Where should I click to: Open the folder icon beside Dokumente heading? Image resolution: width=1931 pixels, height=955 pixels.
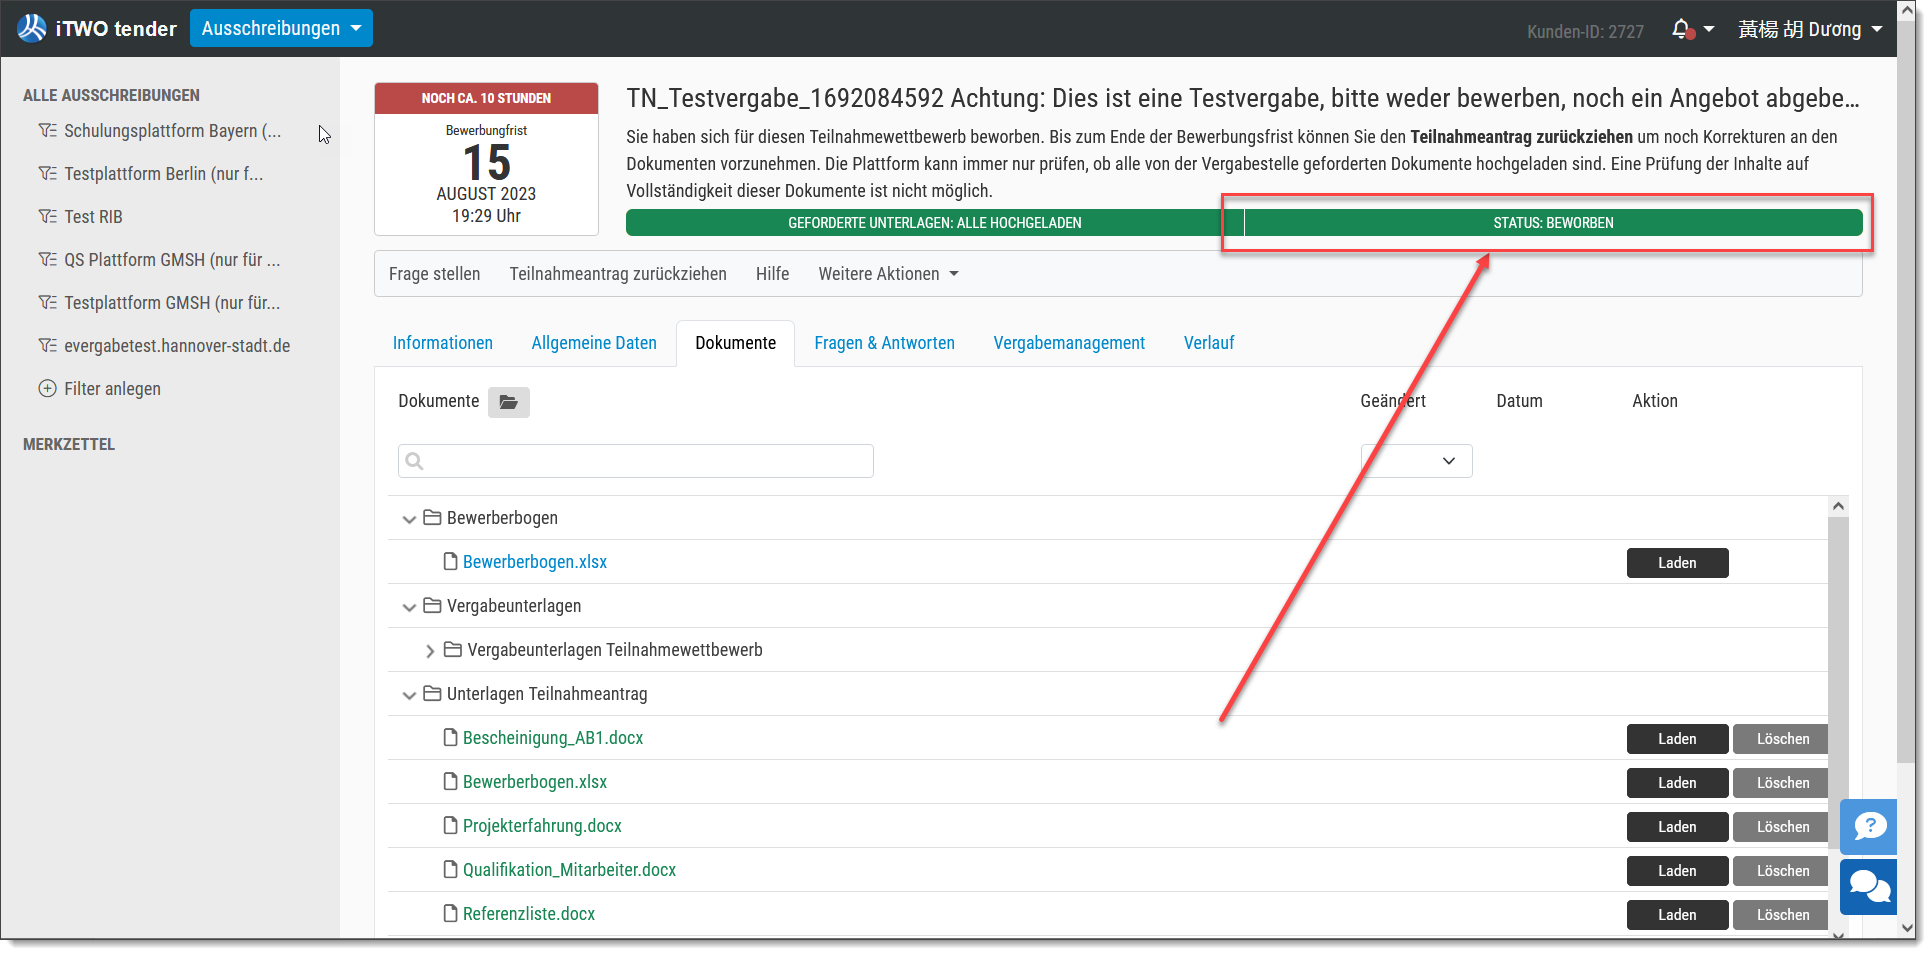point(509,402)
